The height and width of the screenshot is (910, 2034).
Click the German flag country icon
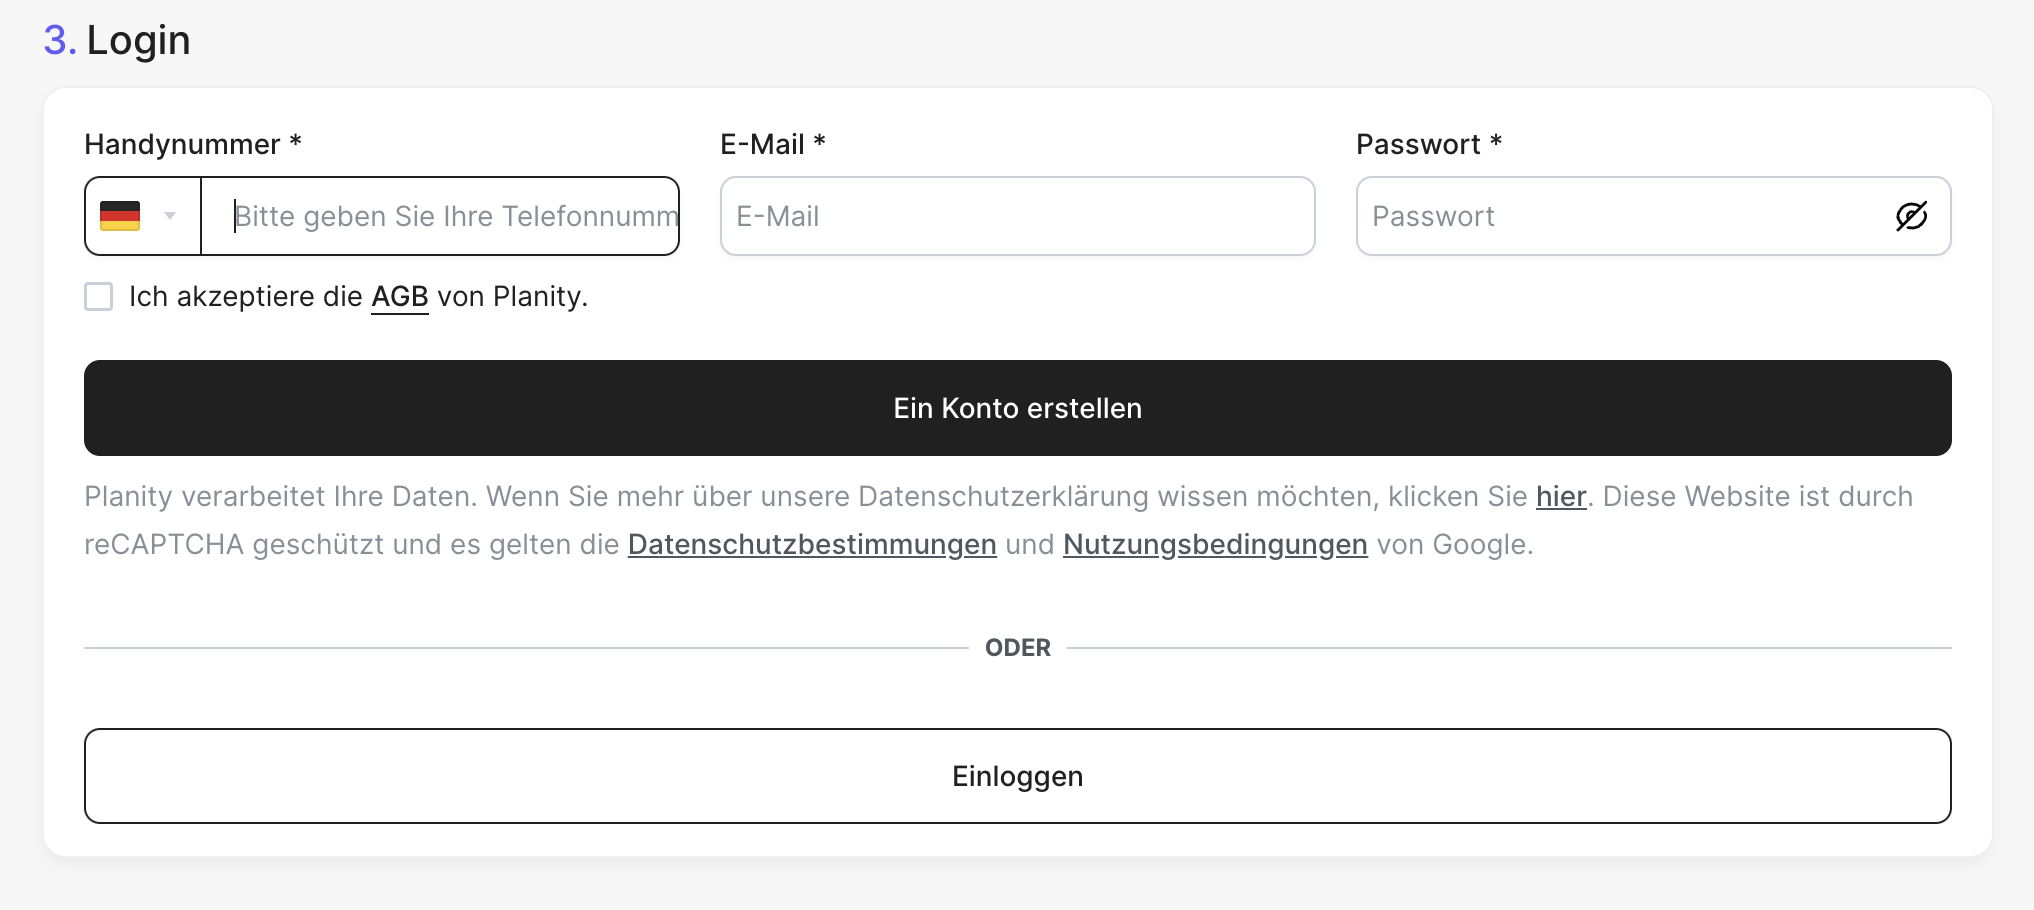pos(120,216)
